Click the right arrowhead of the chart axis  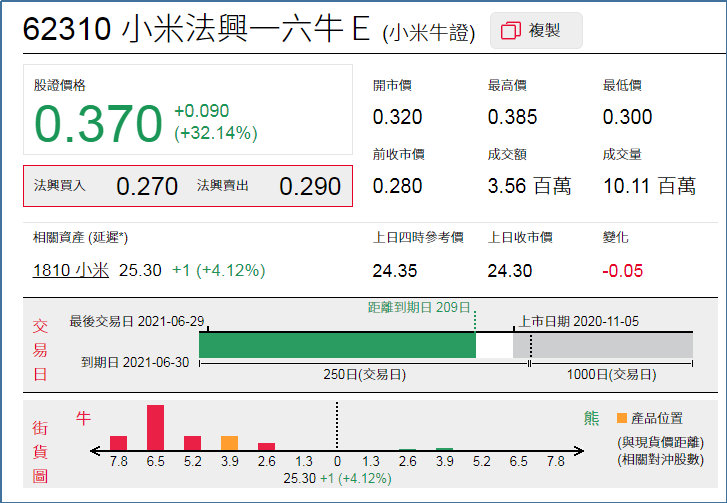[579, 451]
